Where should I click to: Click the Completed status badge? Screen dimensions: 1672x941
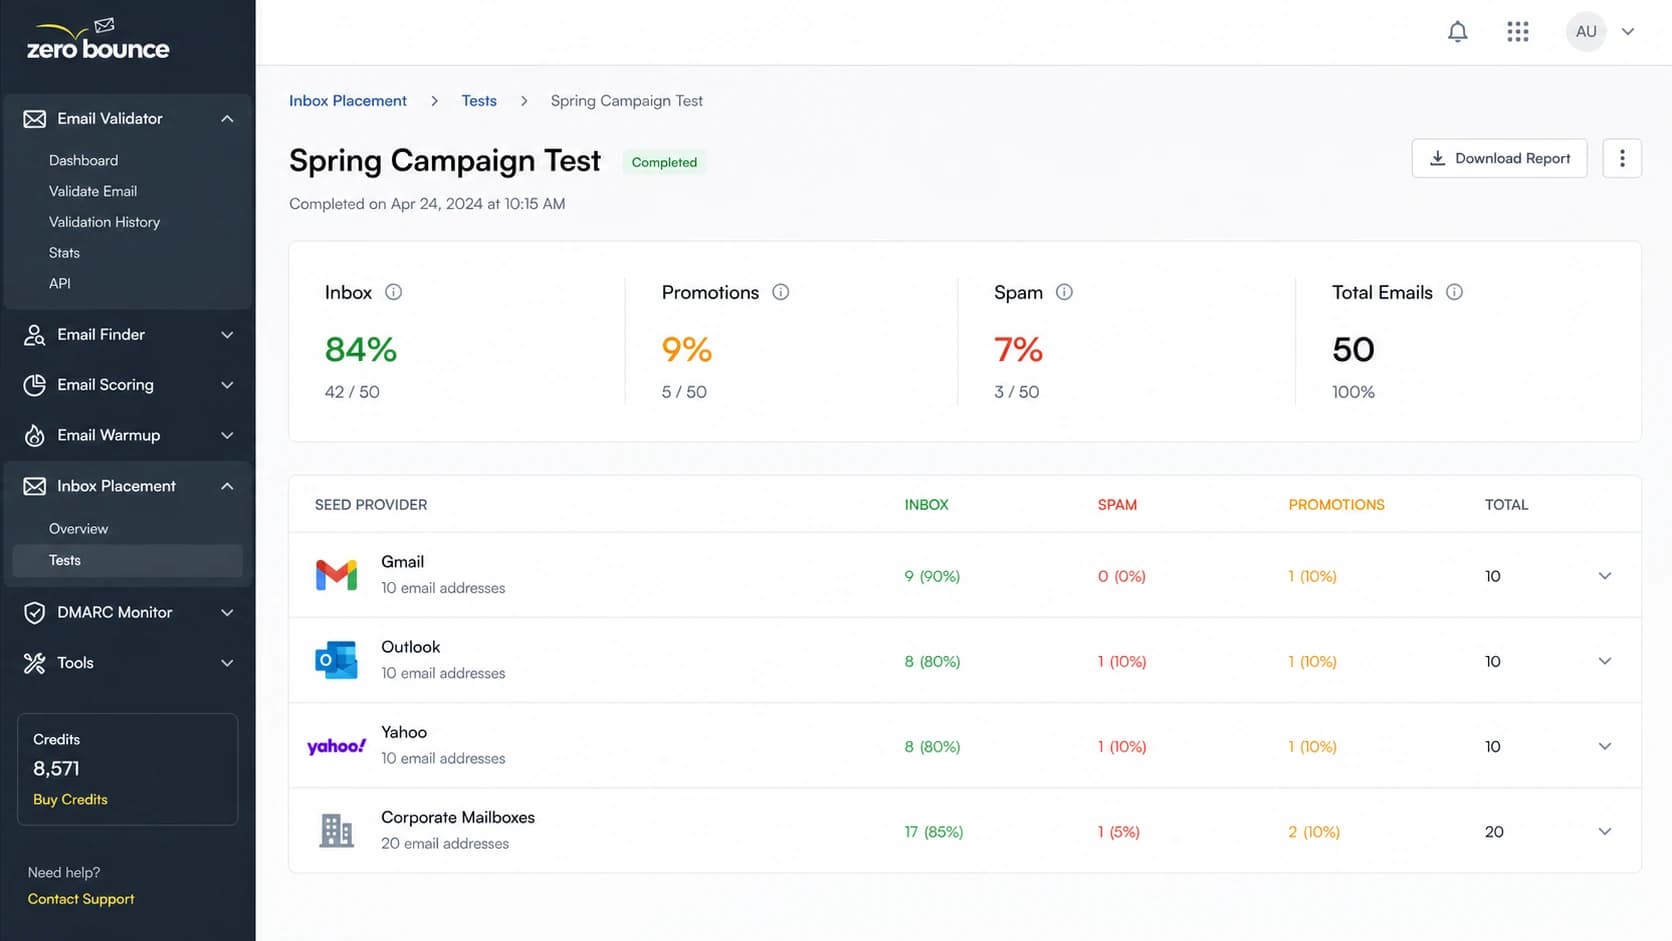click(x=664, y=162)
